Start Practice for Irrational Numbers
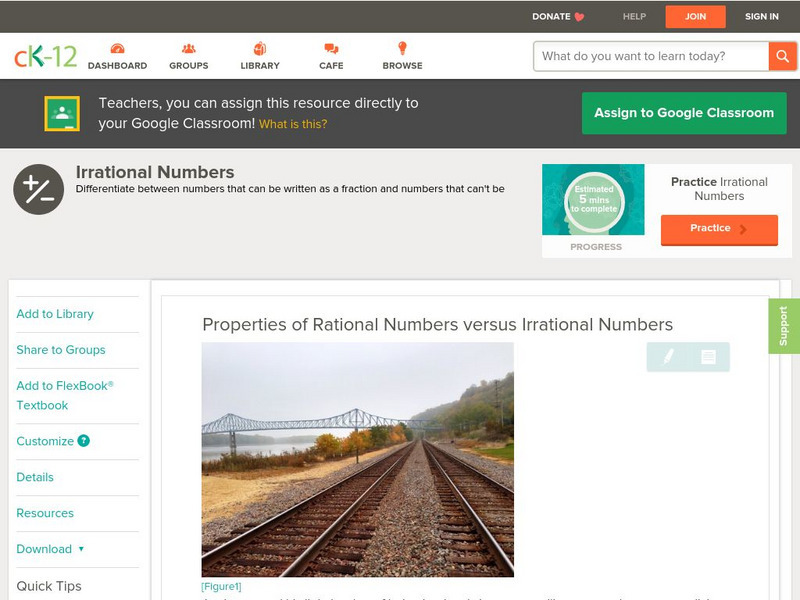Image resolution: width=800 pixels, height=600 pixels. (718, 229)
